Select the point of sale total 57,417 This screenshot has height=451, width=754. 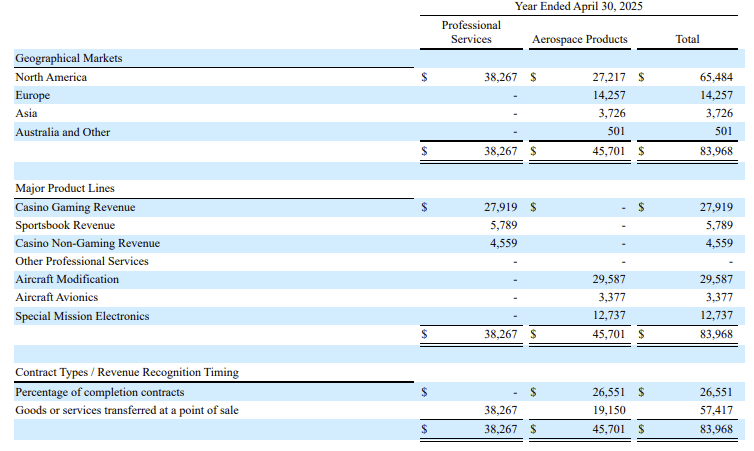[x=716, y=410]
